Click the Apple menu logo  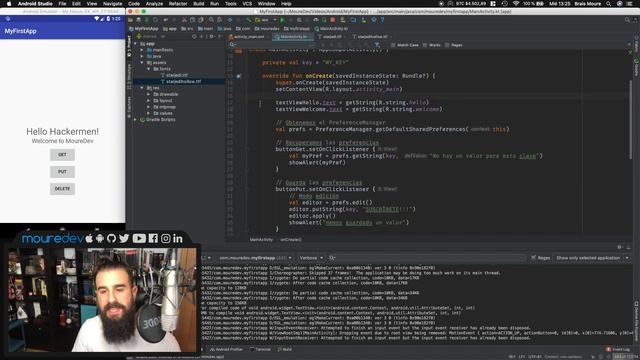coord(9,4)
